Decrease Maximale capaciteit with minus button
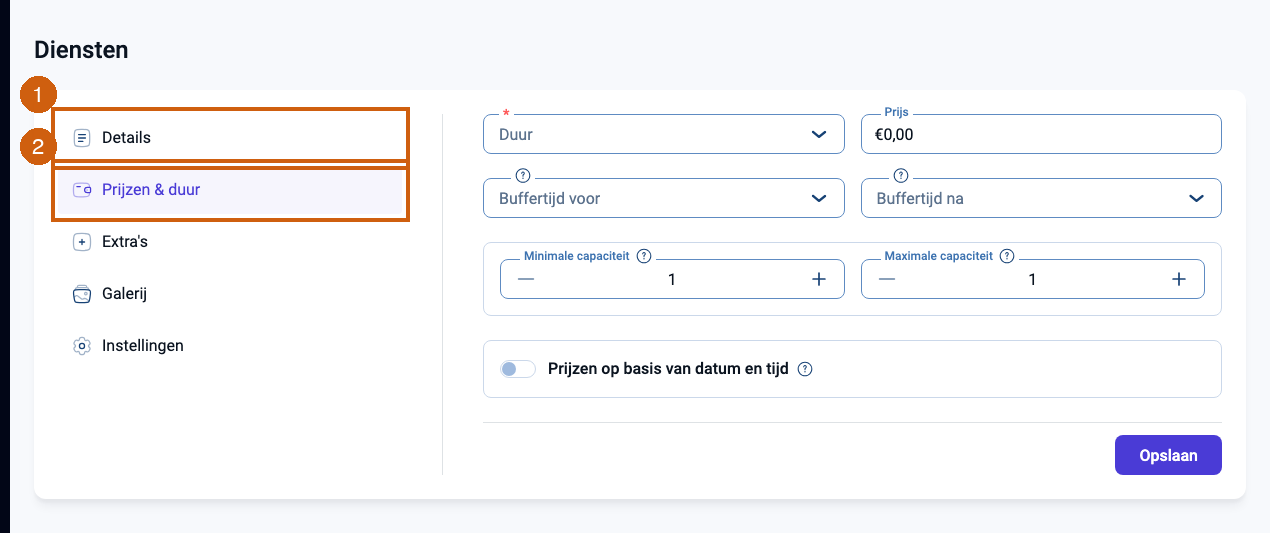The width and height of the screenshot is (1270, 533). pyautogui.click(x=887, y=279)
